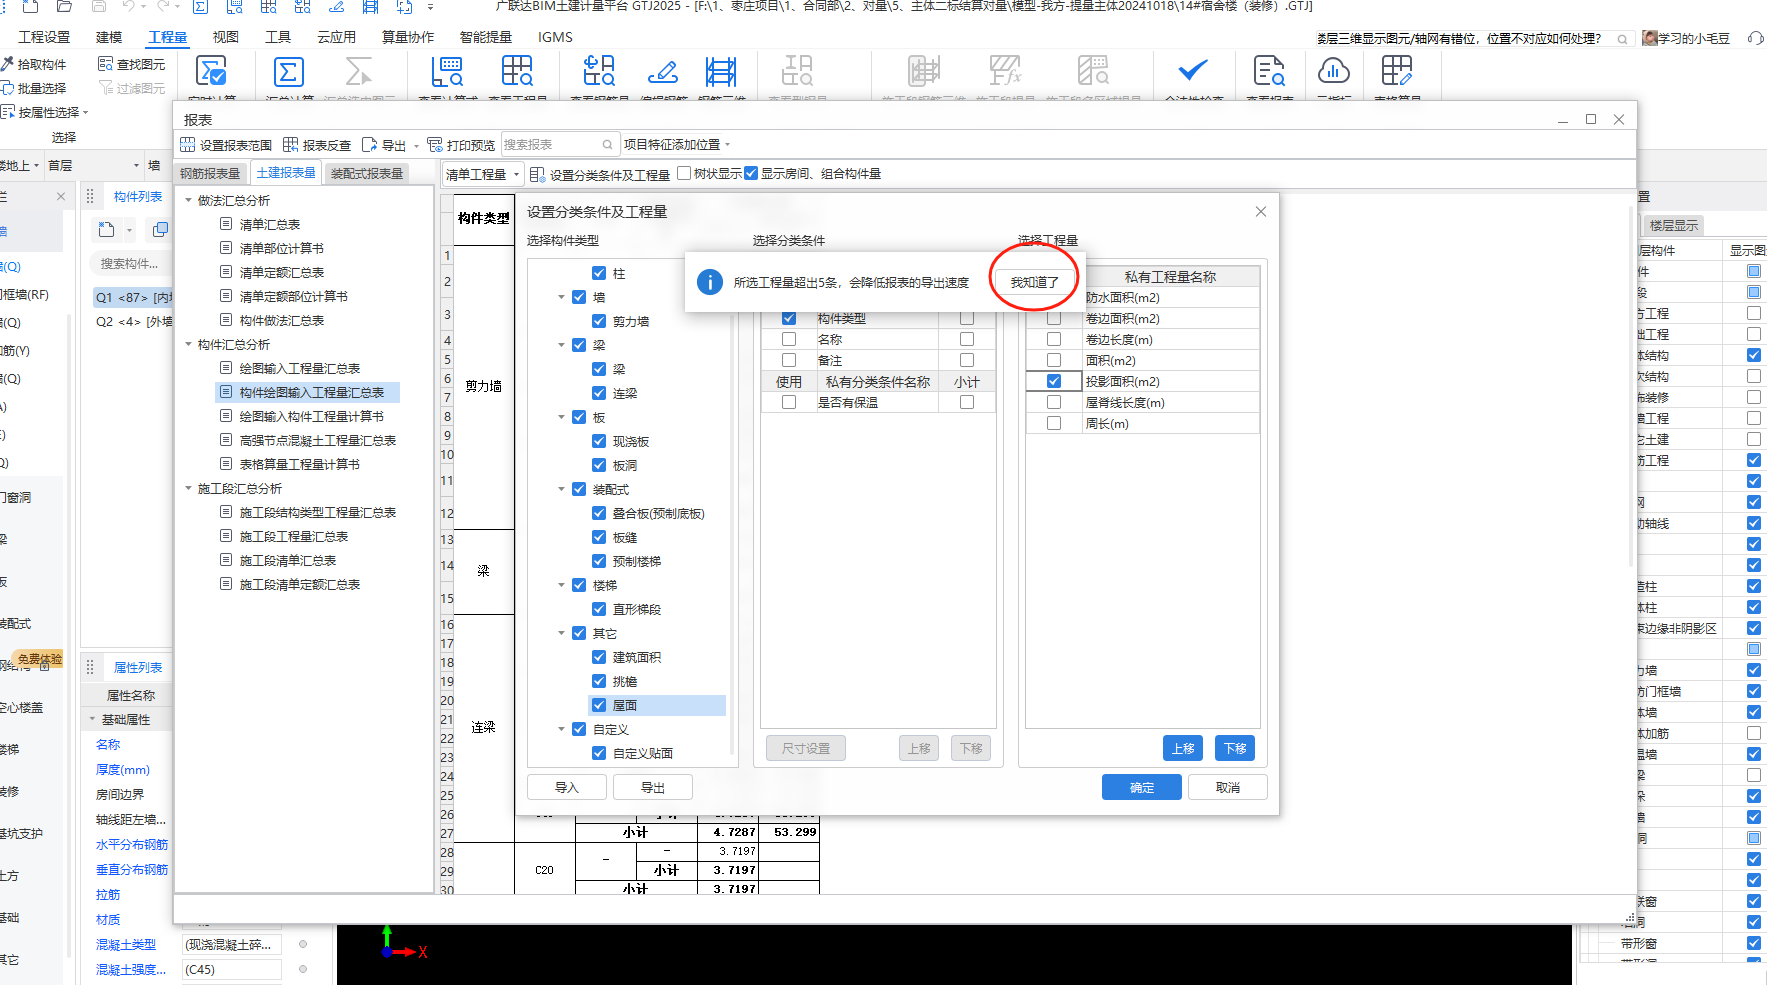The width and height of the screenshot is (1767, 985).
Task: Click the search icon in the help search box
Action: 1622,39
